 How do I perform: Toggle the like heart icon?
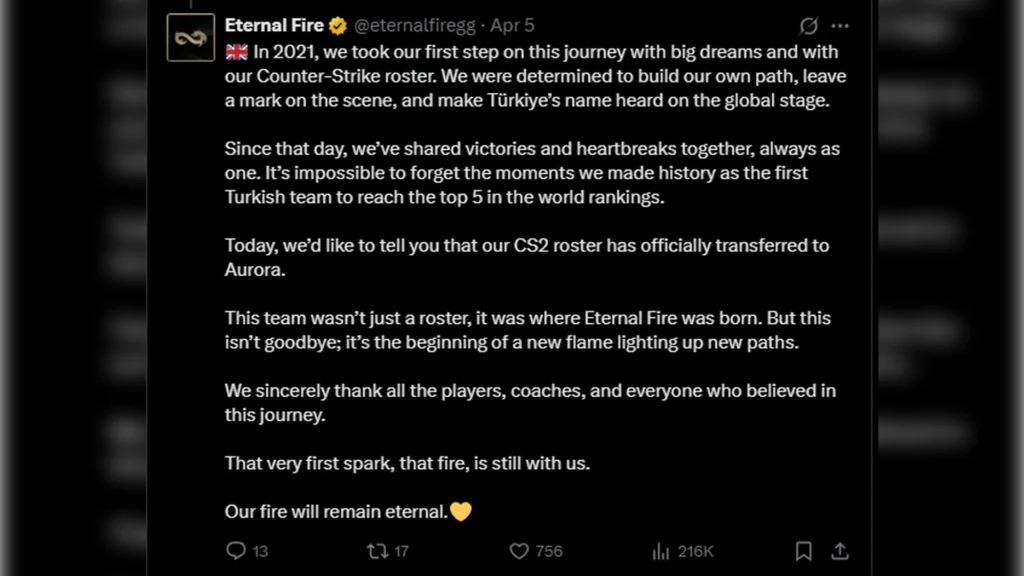[519, 551]
